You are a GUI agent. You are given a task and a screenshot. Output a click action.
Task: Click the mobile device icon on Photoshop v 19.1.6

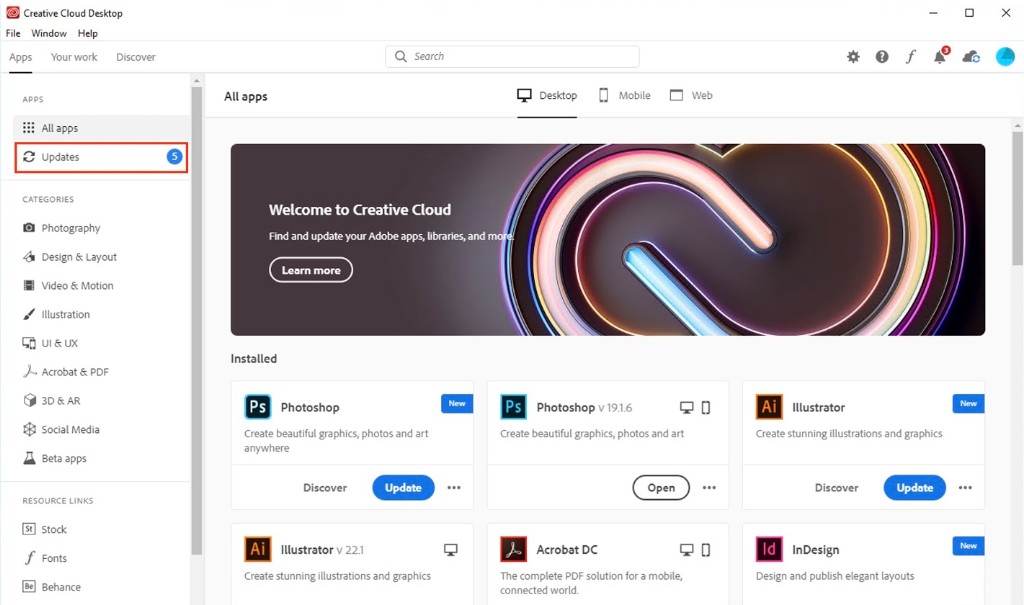click(x=706, y=408)
